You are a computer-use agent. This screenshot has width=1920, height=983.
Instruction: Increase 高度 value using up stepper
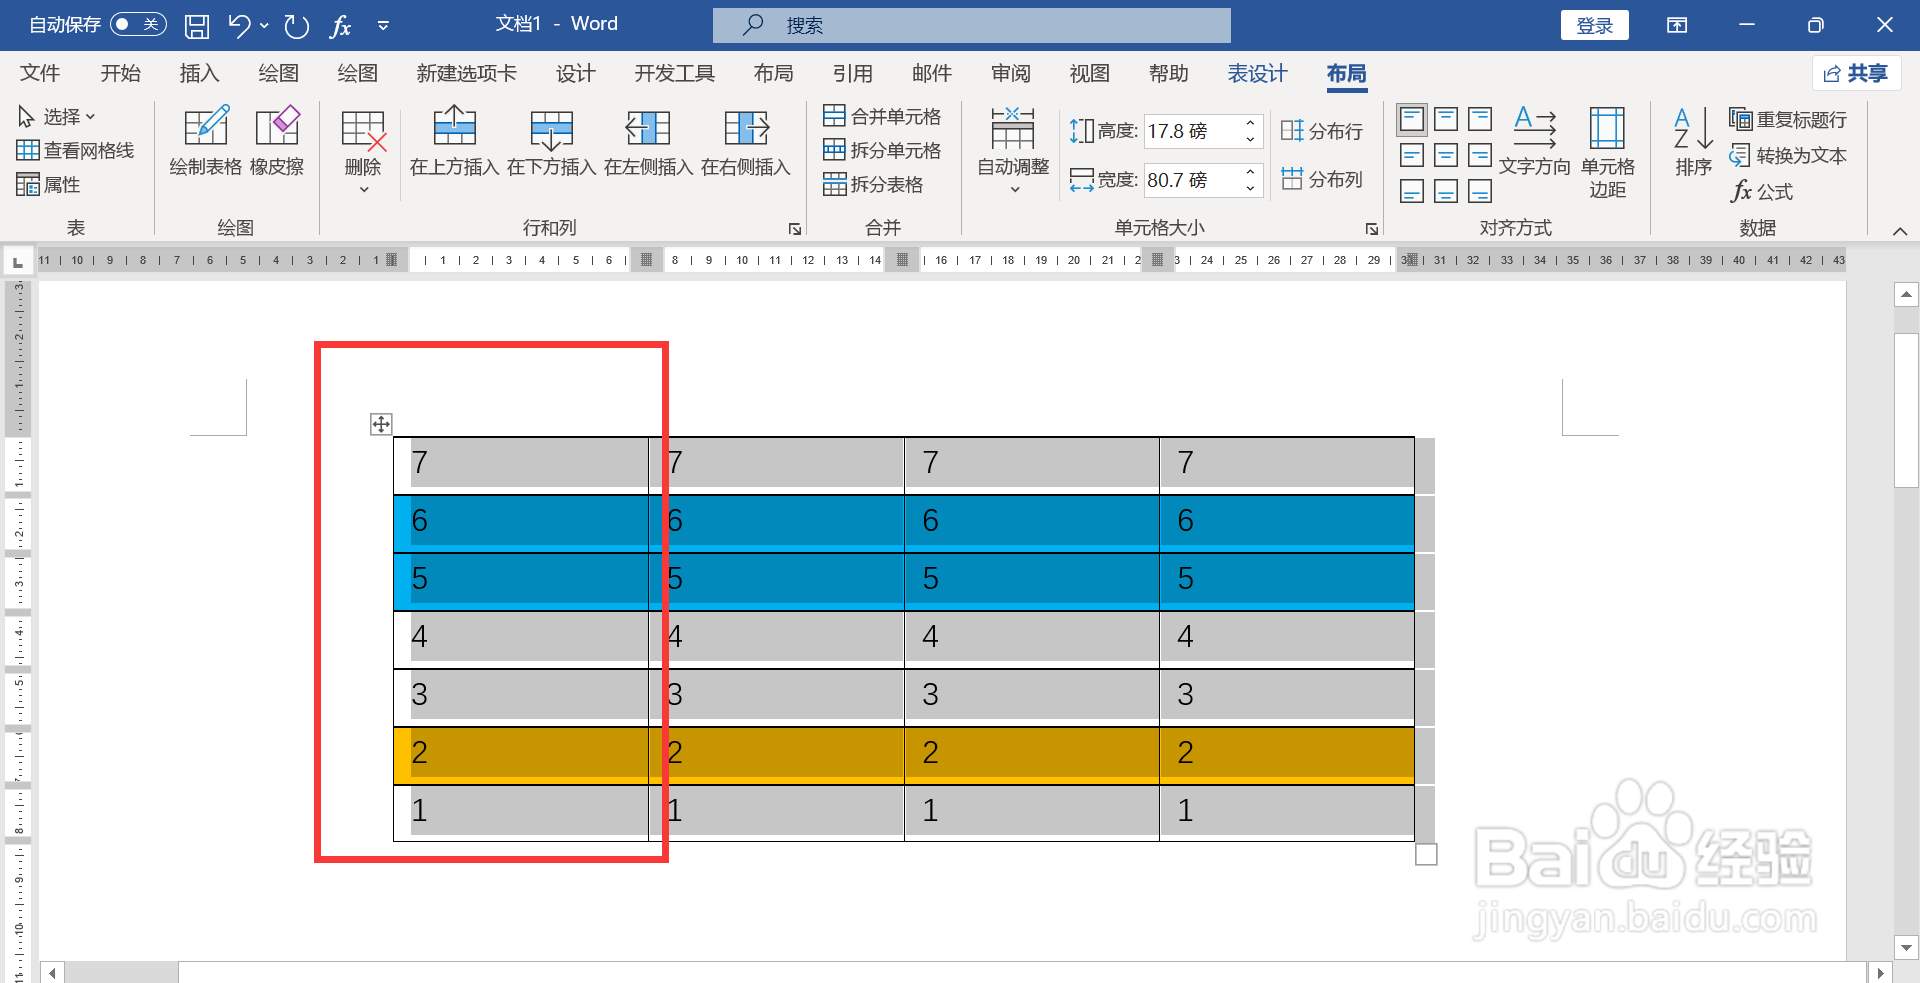[x=1249, y=124]
